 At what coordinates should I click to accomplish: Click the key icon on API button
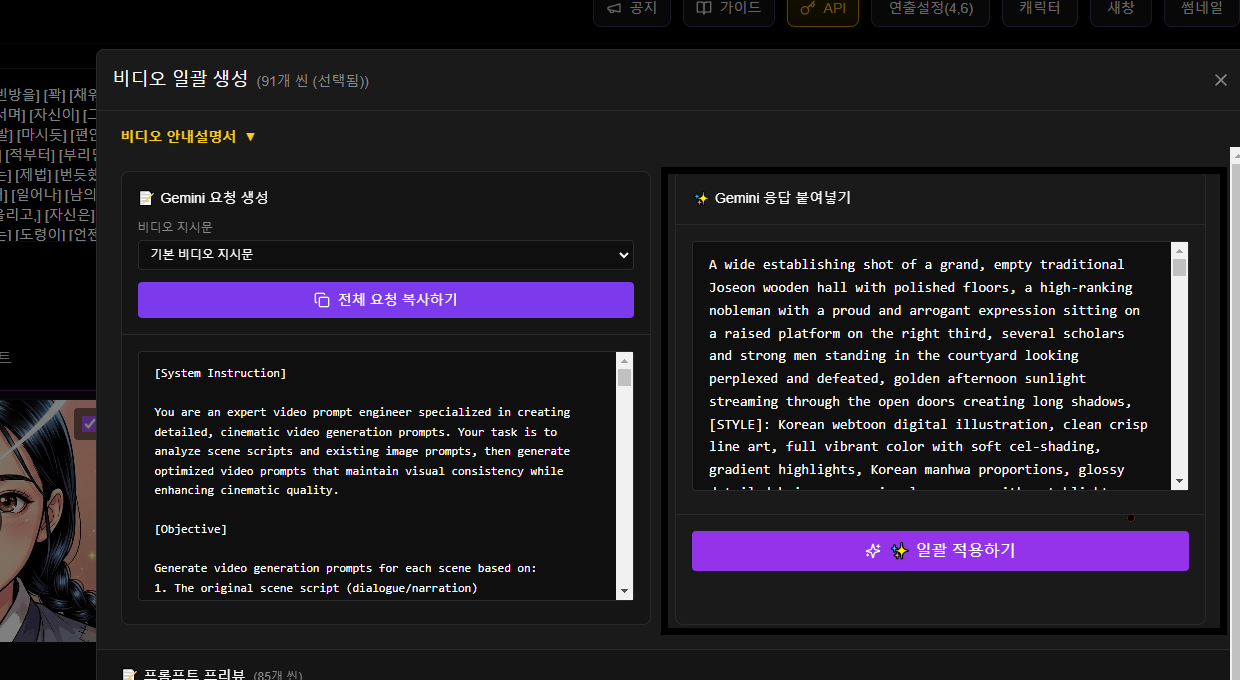pos(806,8)
